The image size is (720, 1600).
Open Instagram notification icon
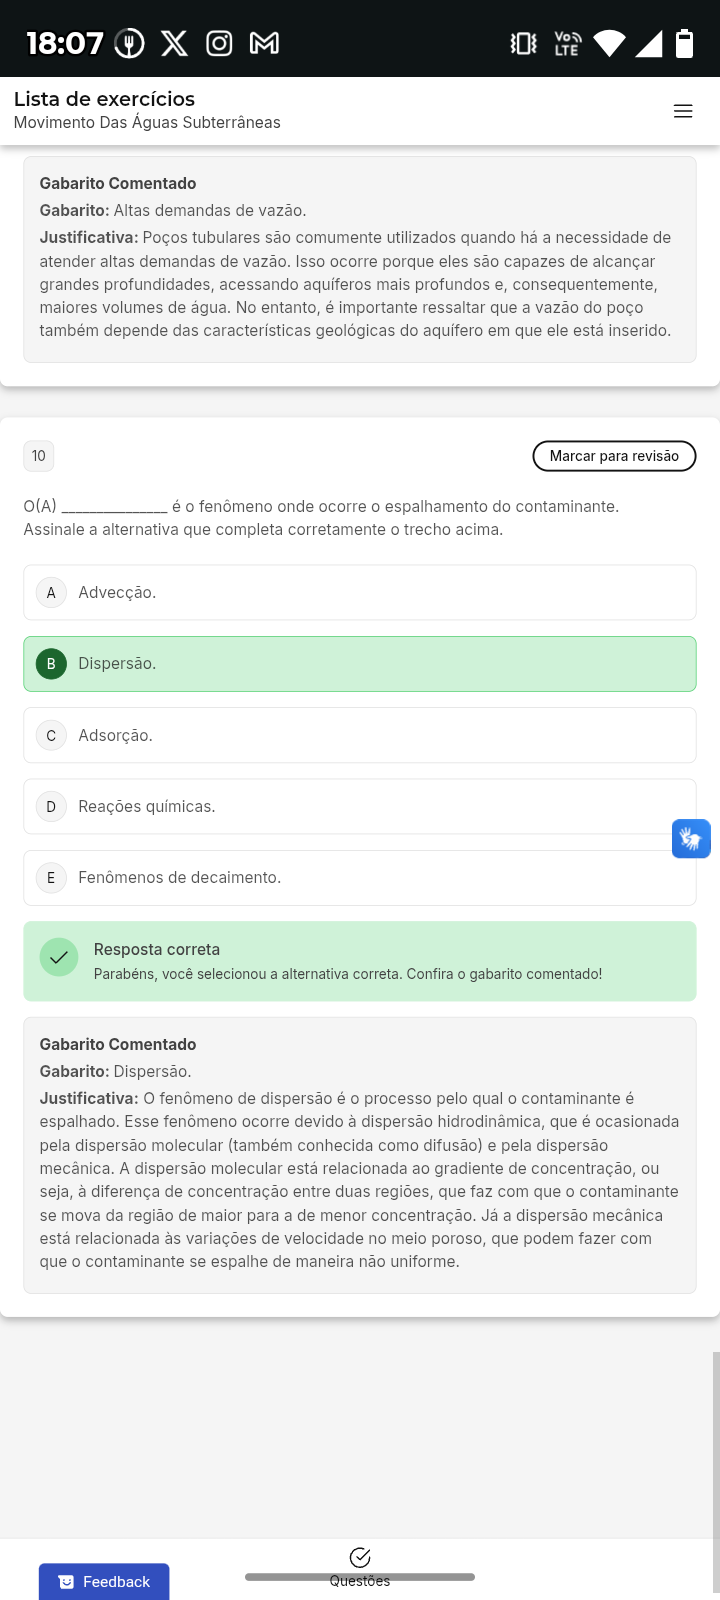coord(219,43)
